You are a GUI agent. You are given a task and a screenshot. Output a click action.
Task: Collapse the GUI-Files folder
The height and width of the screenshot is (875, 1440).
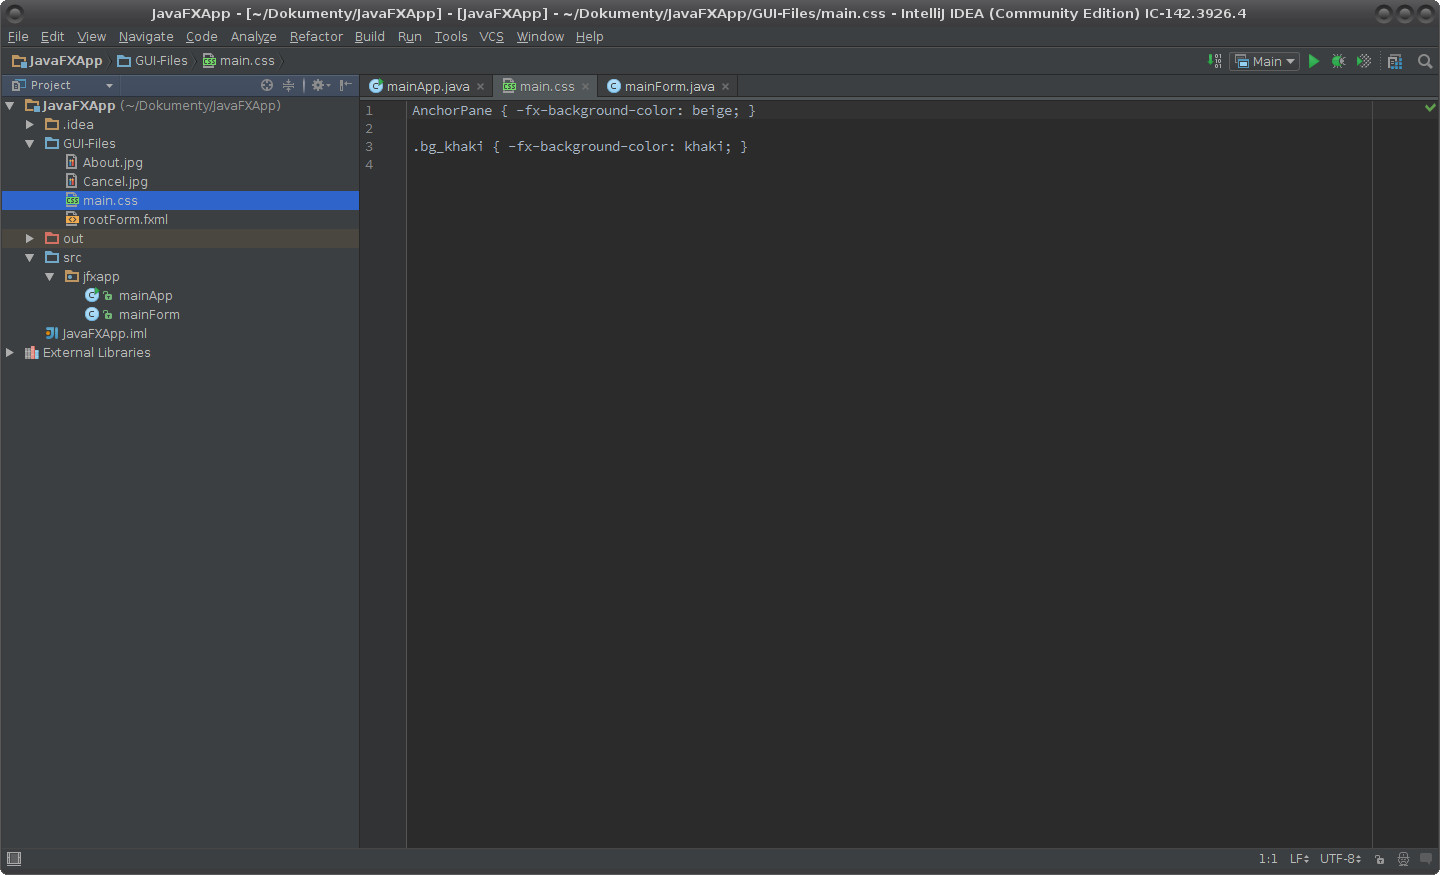tap(30, 143)
